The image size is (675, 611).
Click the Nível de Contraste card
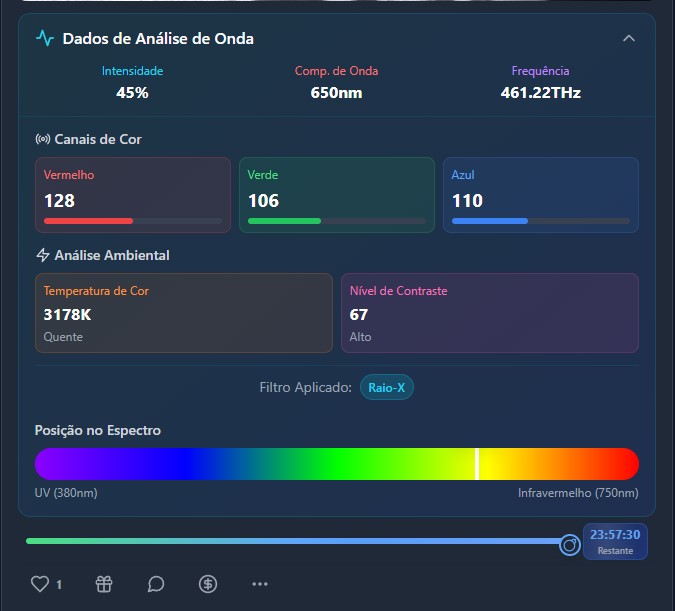[x=490, y=313]
